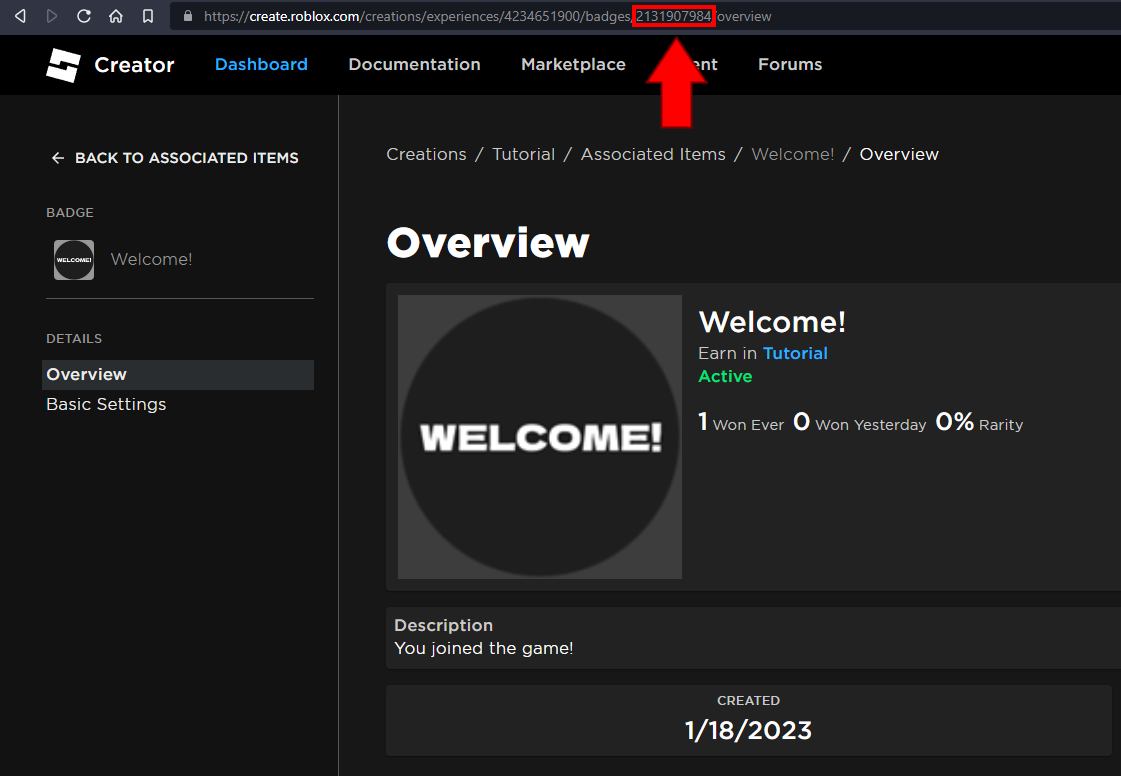
Task: Click the small Welcome! badge sidebar icon
Action: (74, 260)
